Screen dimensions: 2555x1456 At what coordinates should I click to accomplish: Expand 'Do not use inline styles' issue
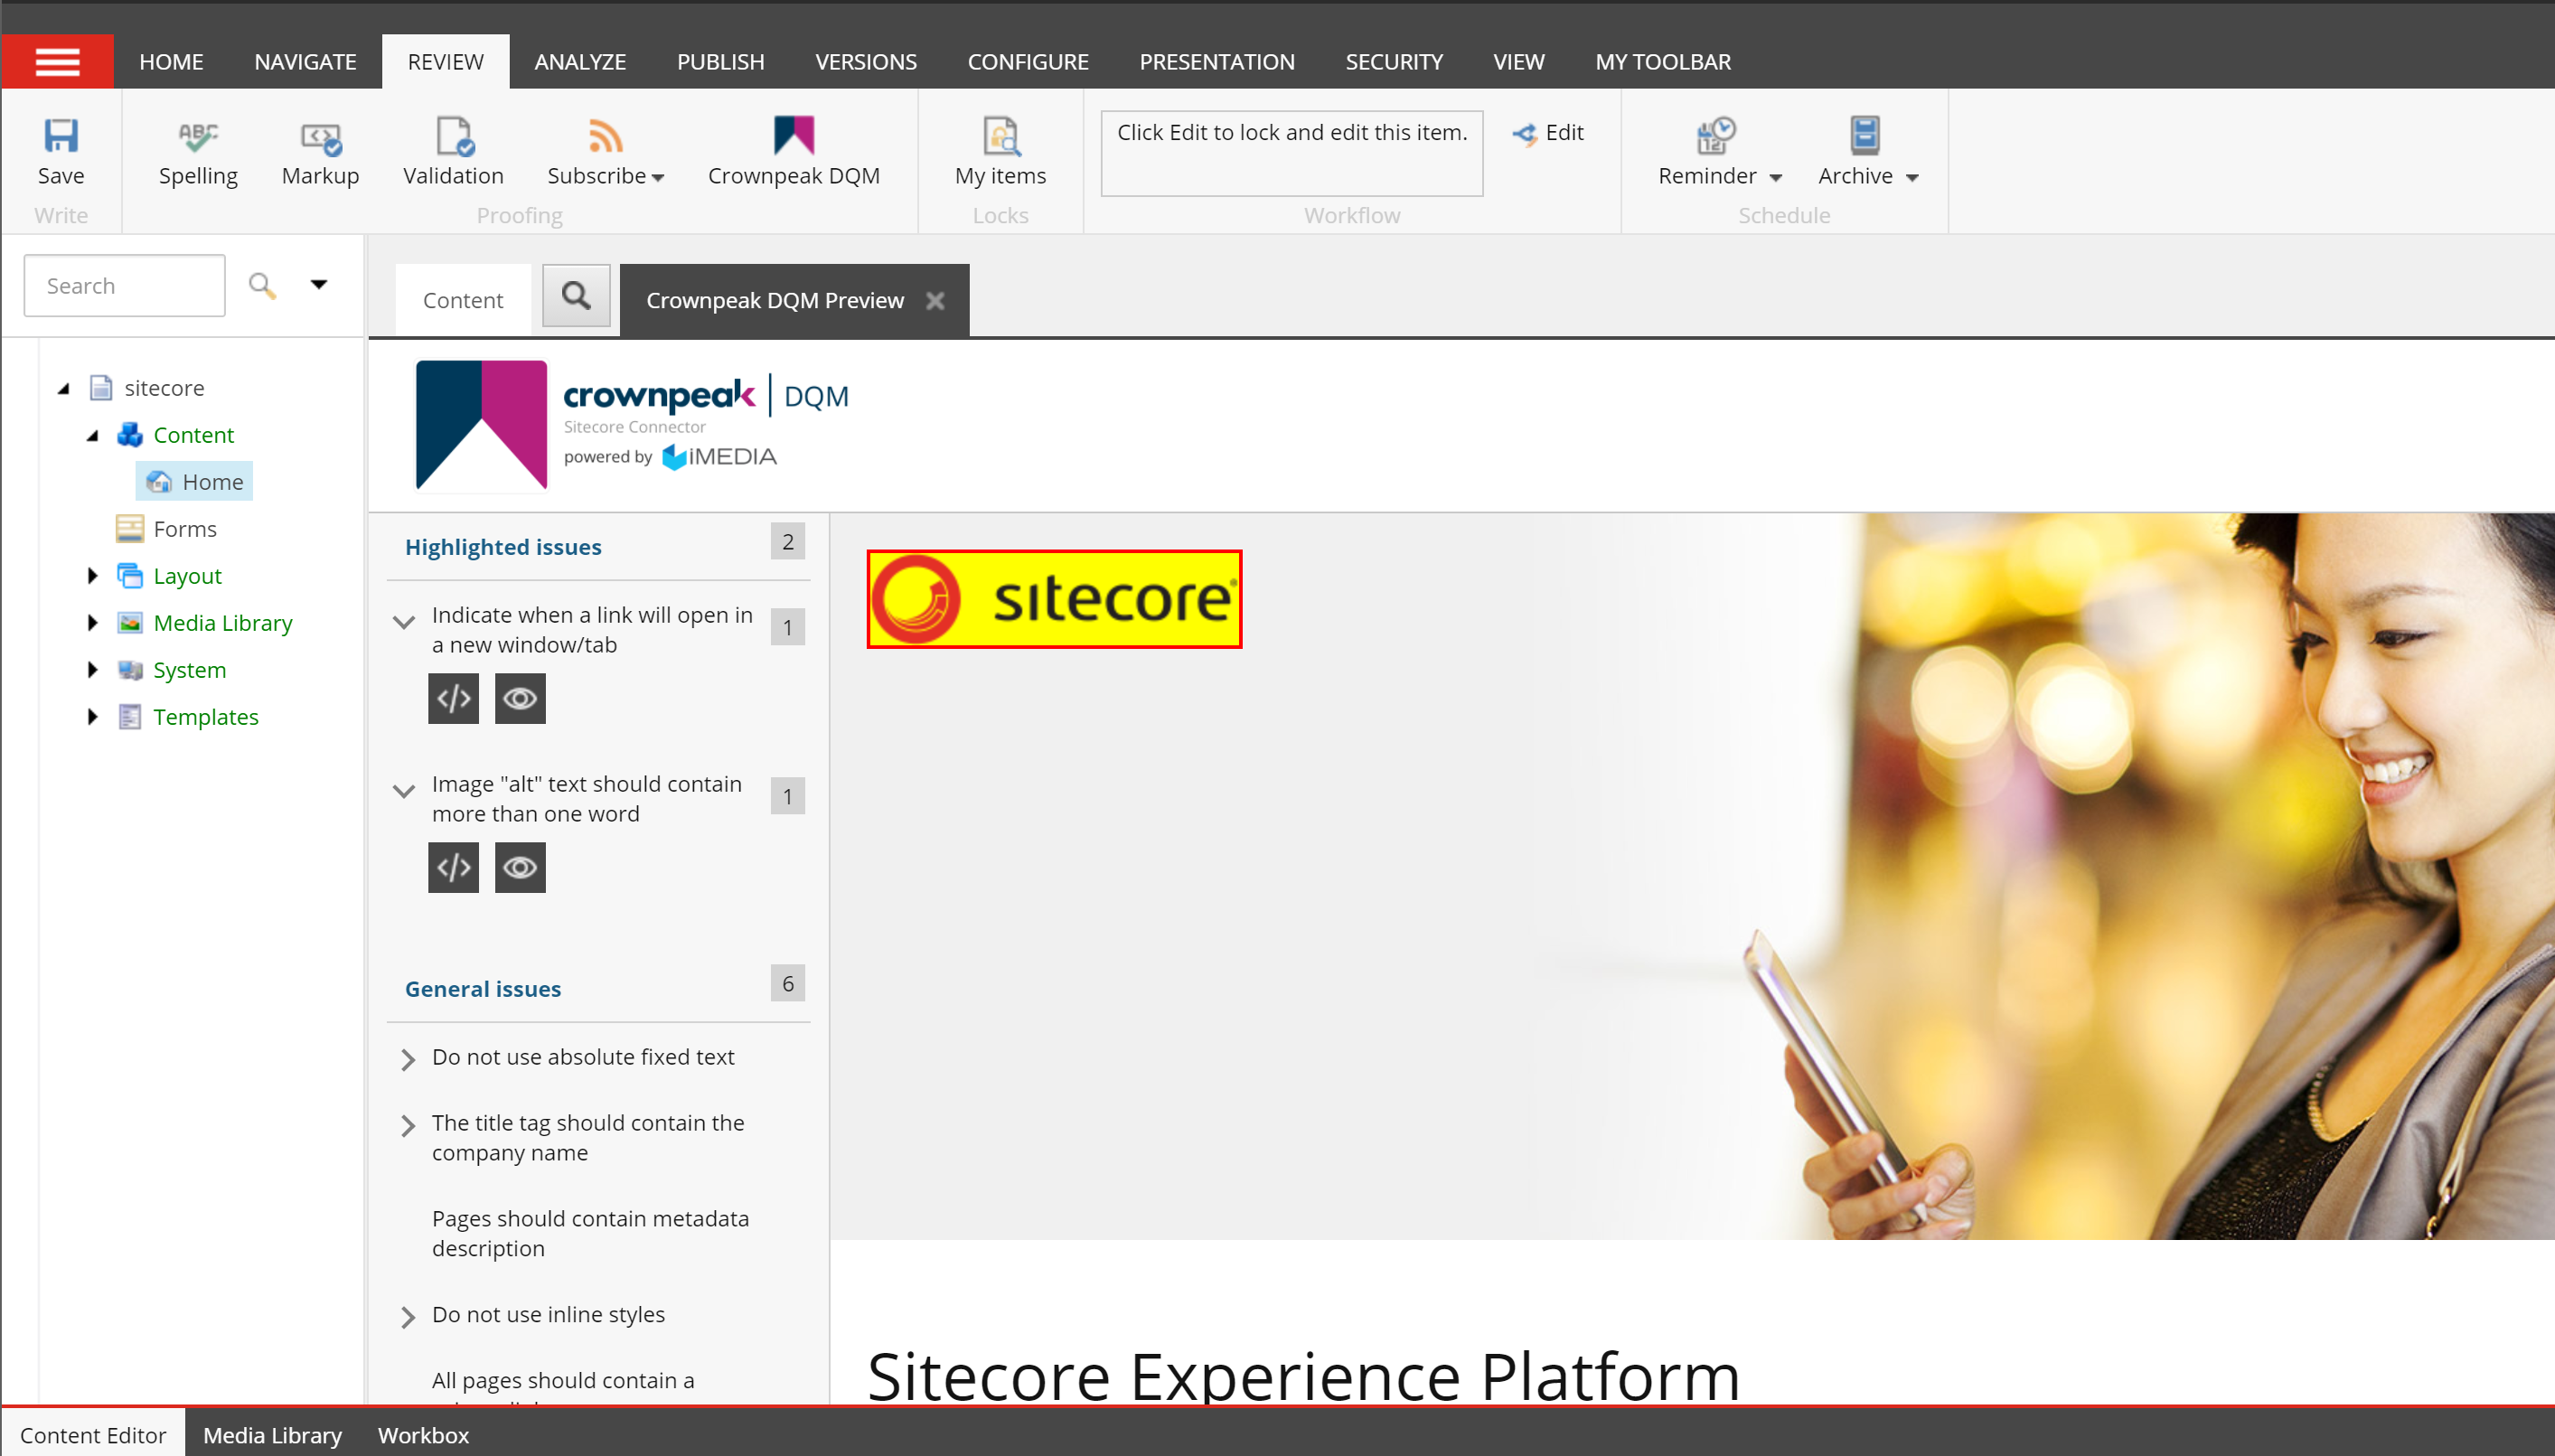[x=407, y=1316]
